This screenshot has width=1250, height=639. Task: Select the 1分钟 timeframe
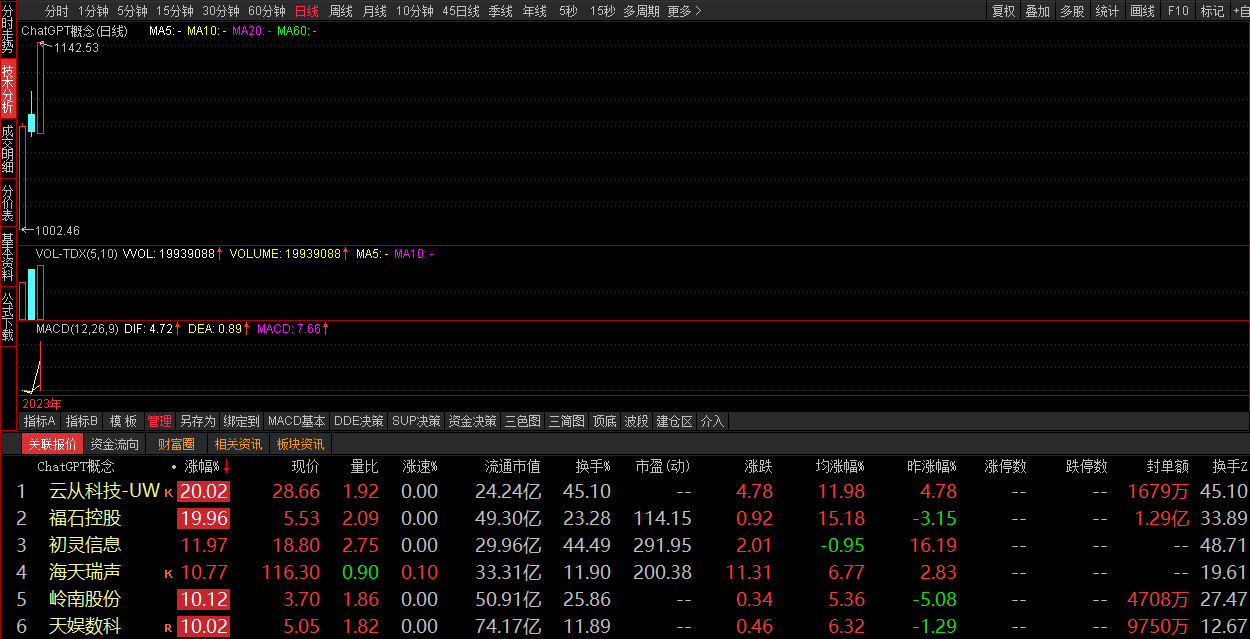click(x=93, y=11)
